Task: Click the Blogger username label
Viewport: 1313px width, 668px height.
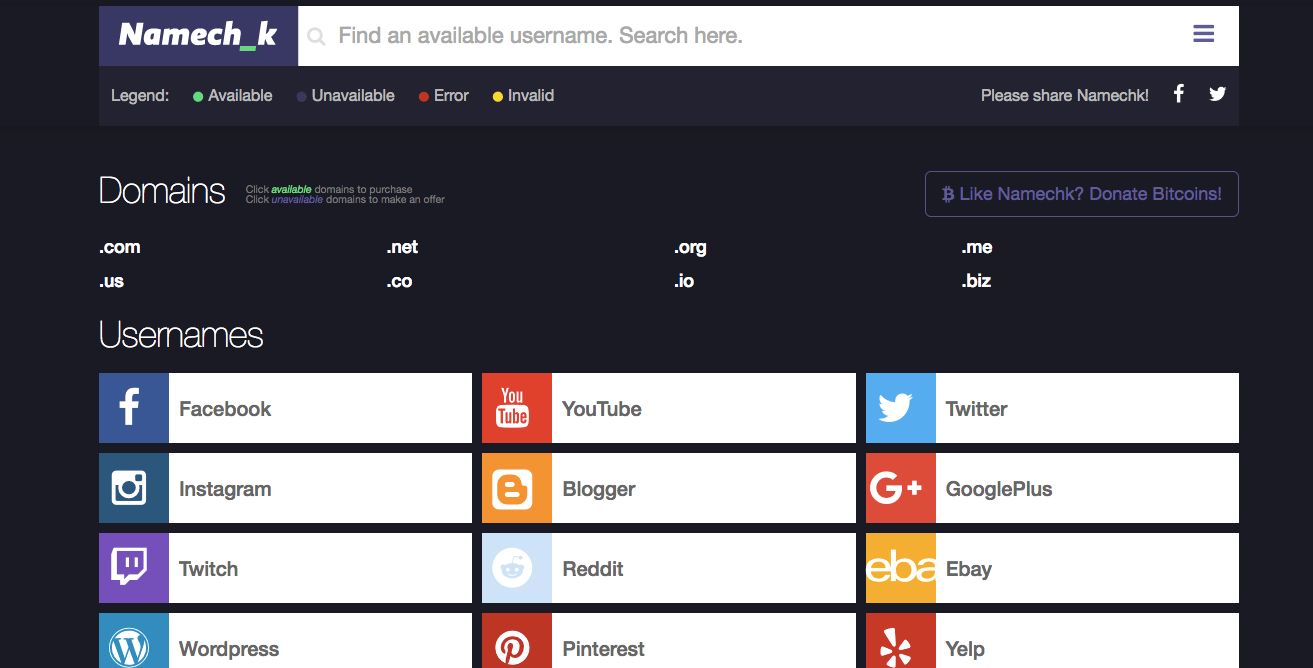Action: click(599, 489)
